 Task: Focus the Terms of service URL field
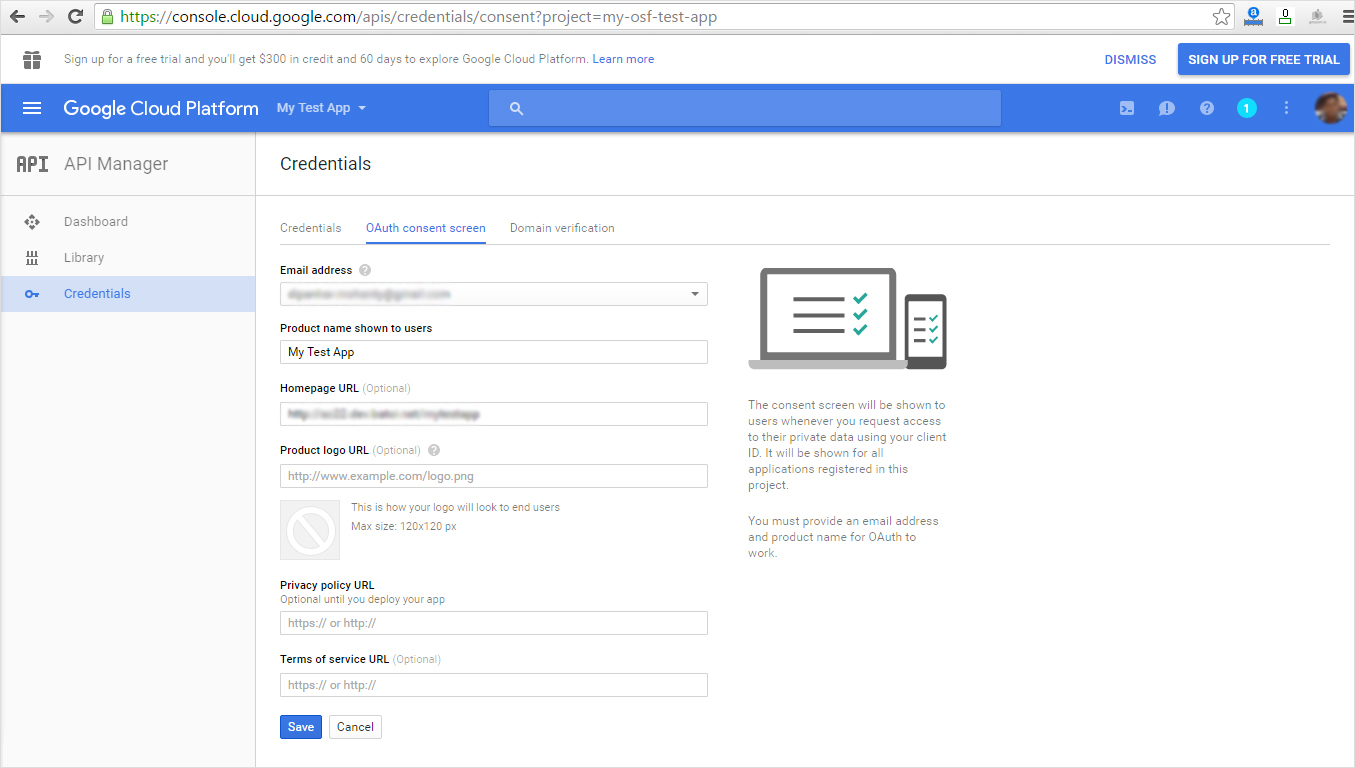(x=494, y=685)
